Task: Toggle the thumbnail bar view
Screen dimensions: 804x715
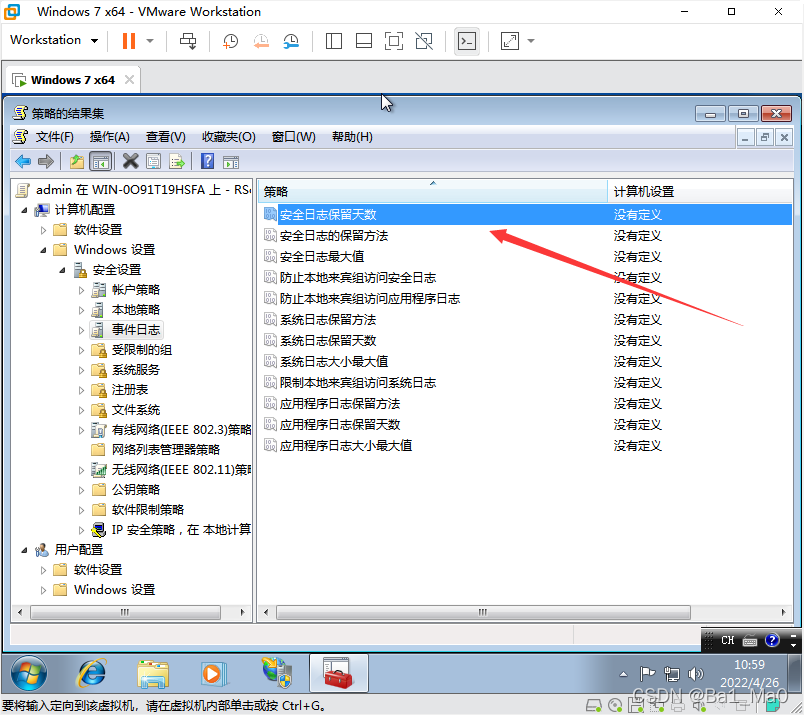Action: point(364,41)
